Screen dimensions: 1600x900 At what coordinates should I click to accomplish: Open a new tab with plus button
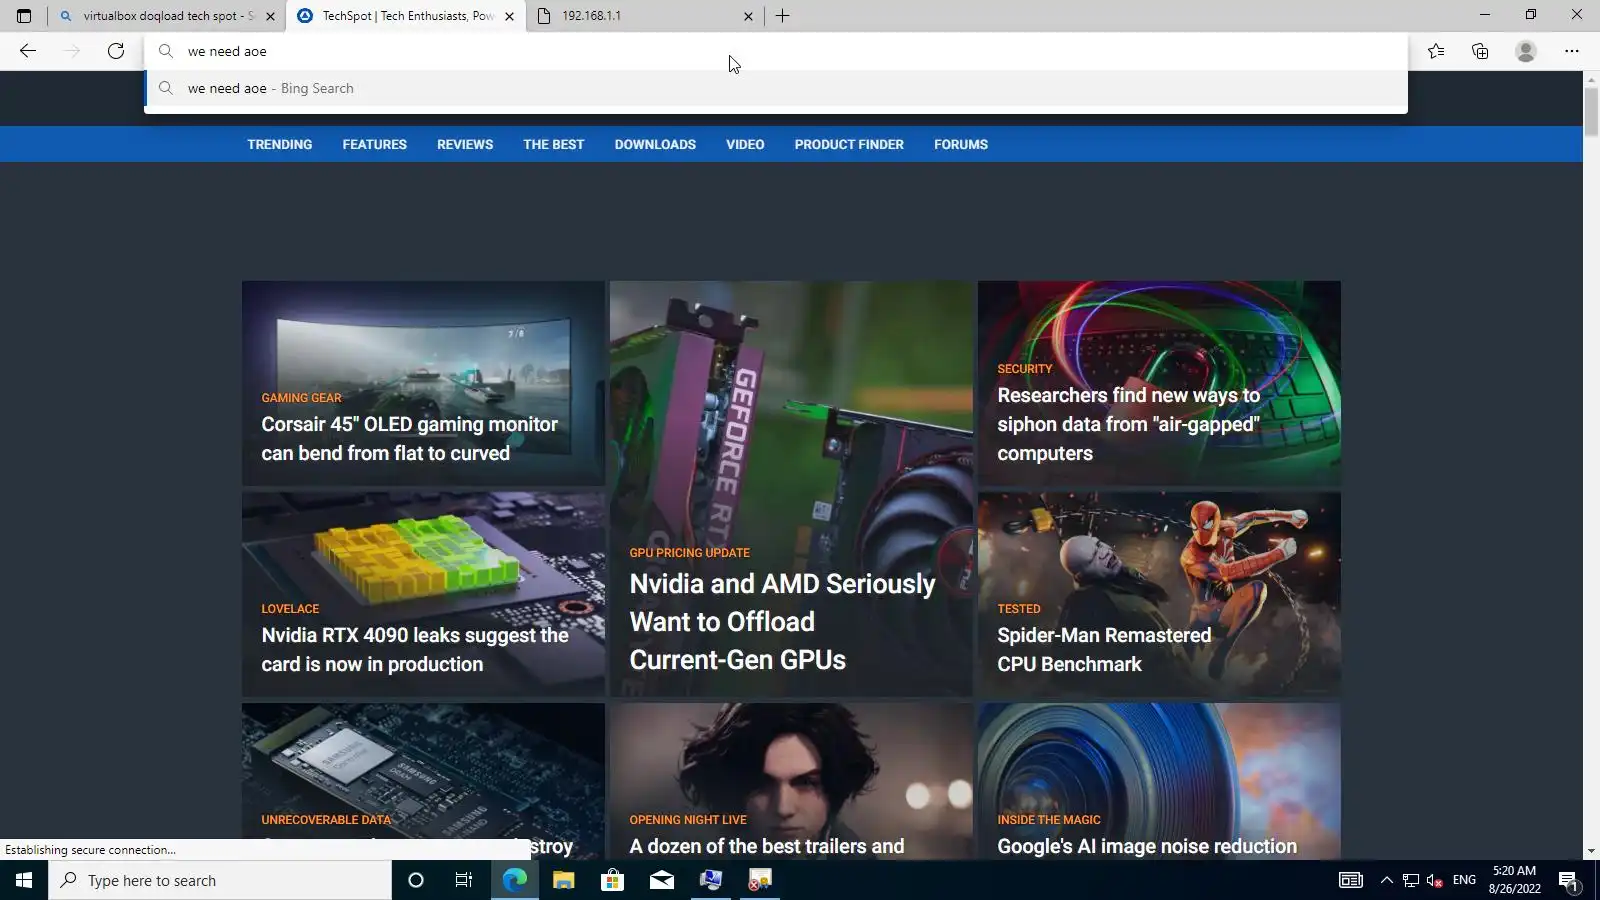783,16
